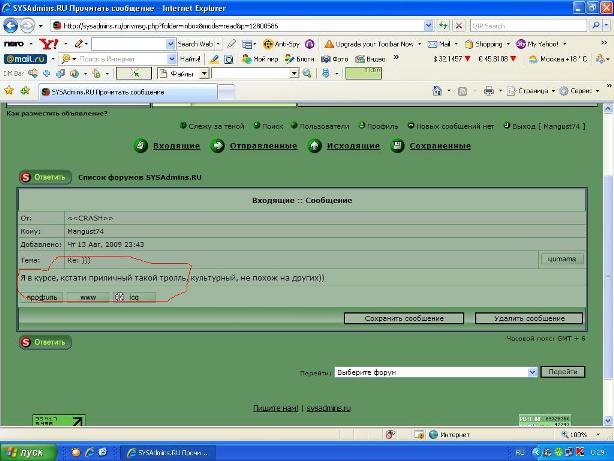Click the www button under message

pos(88,297)
